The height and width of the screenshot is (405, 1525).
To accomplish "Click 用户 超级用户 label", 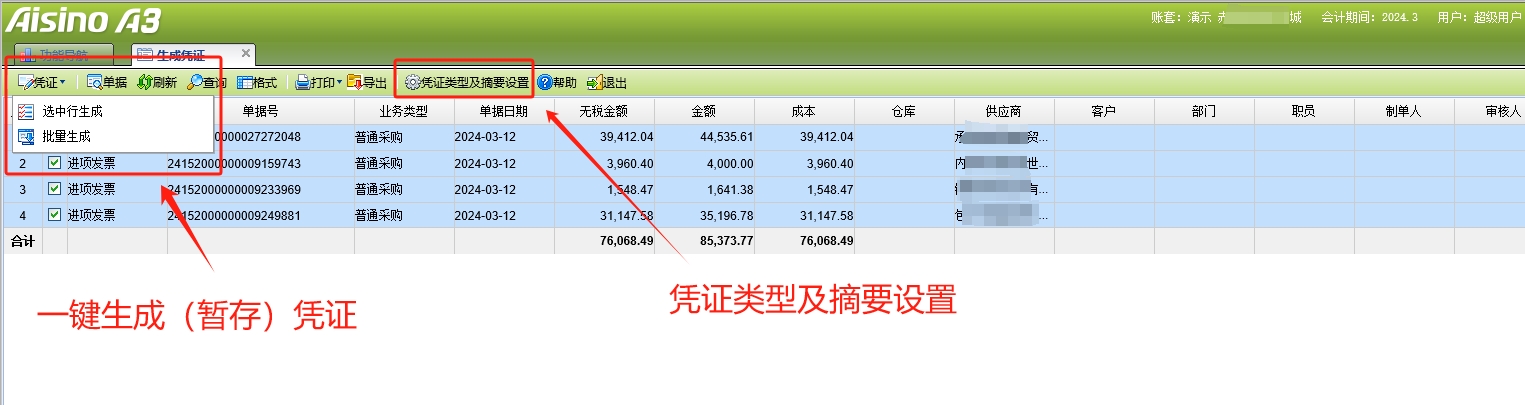I will click(1479, 18).
